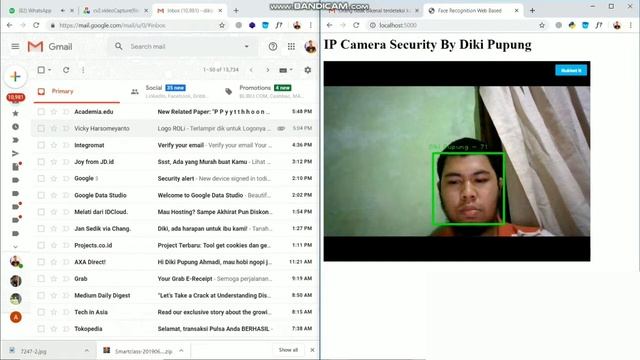
Task: Open search options dropdown in search bar
Action: coord(247,47)
